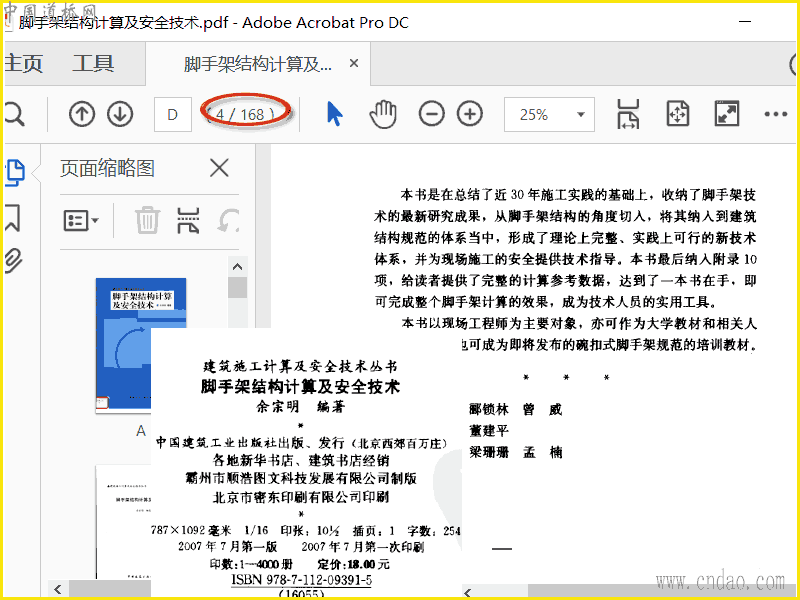Click the page number field showing D

(x=172, y=114)
